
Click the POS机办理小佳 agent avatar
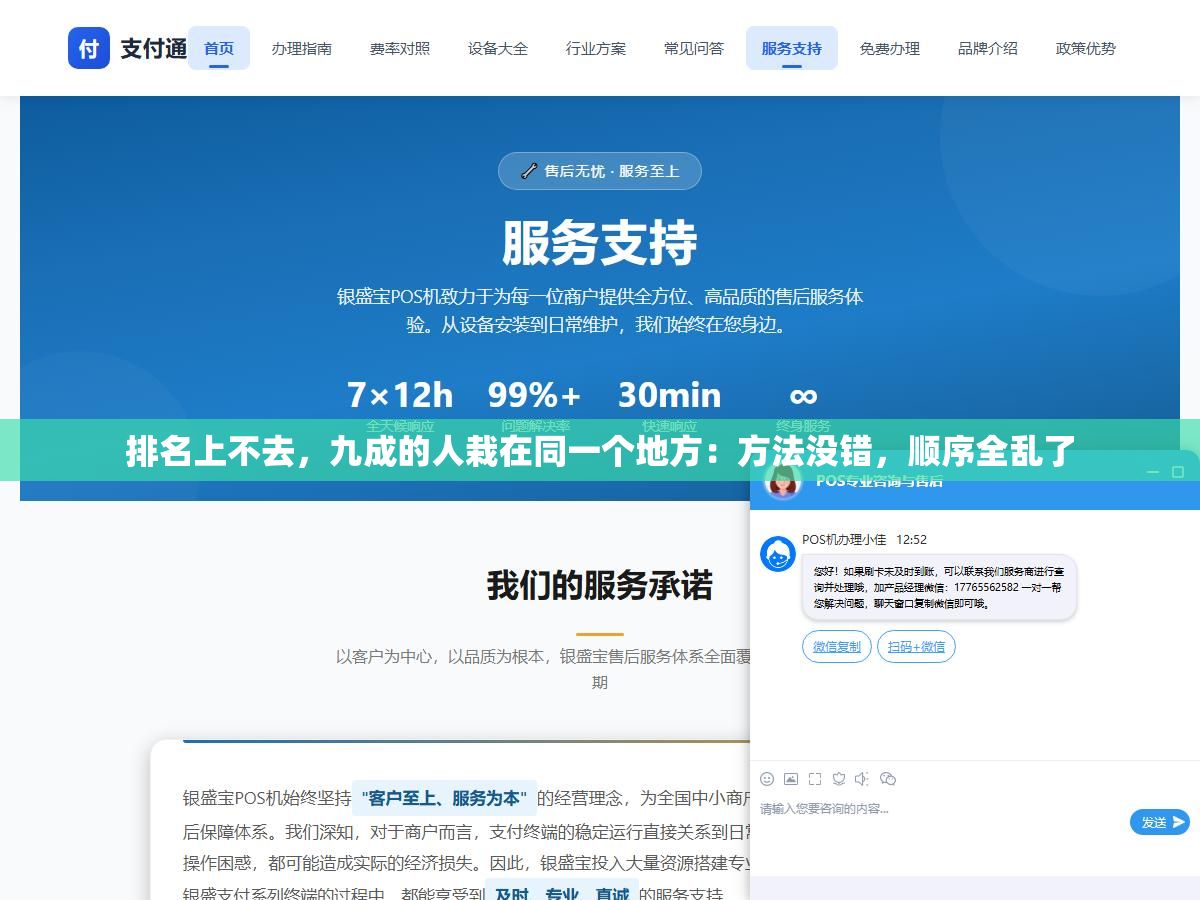coord(778,554)
